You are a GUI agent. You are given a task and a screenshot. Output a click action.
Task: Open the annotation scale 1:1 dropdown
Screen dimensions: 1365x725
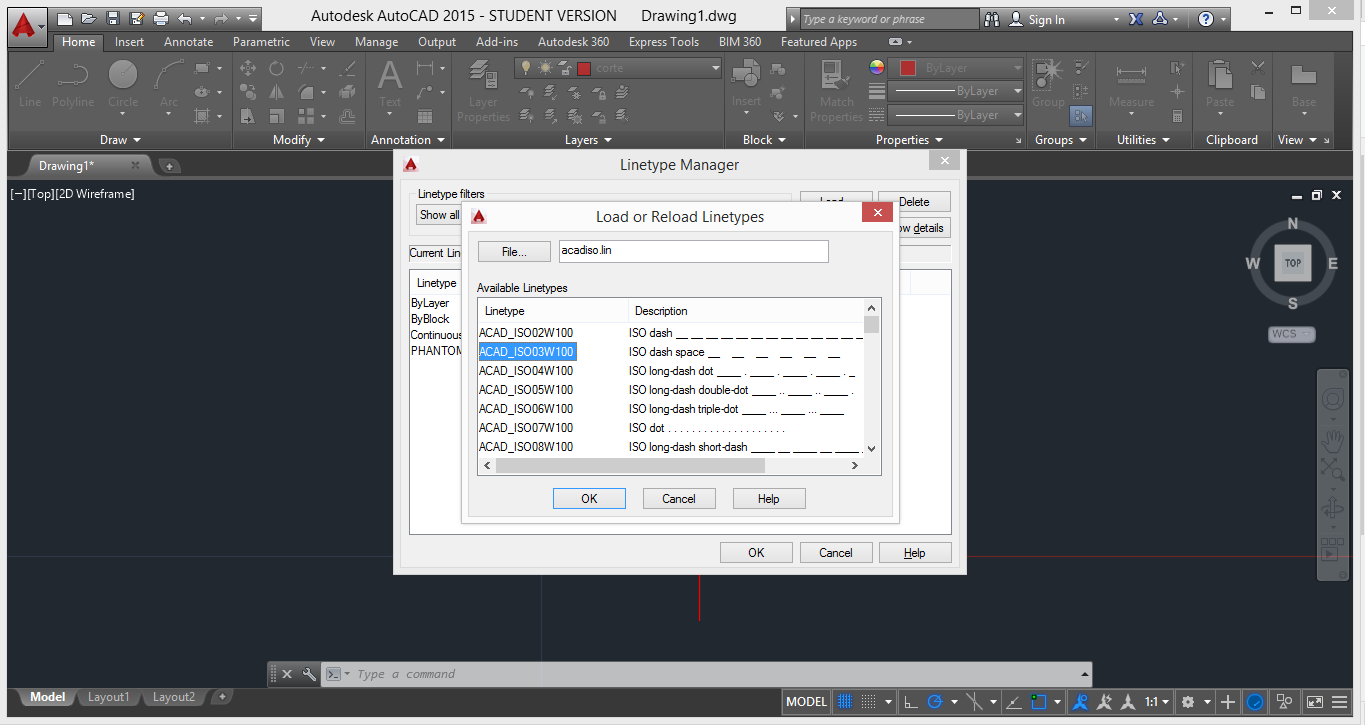click(1157, 702)
